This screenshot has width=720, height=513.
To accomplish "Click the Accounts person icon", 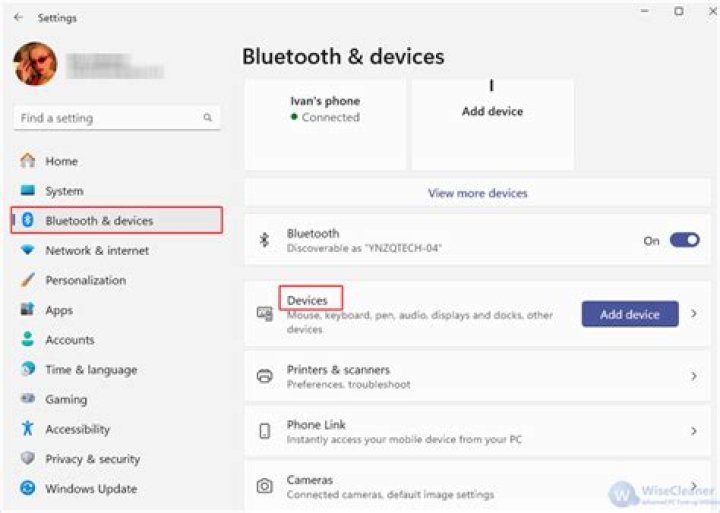I will tap(28, 339).
